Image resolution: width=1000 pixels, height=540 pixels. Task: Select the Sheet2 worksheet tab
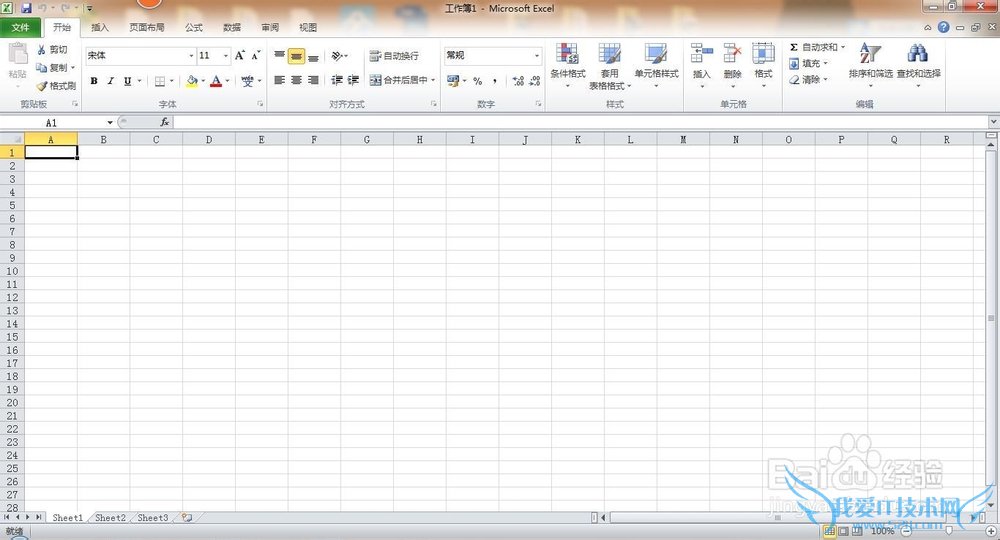pos(110,518)
